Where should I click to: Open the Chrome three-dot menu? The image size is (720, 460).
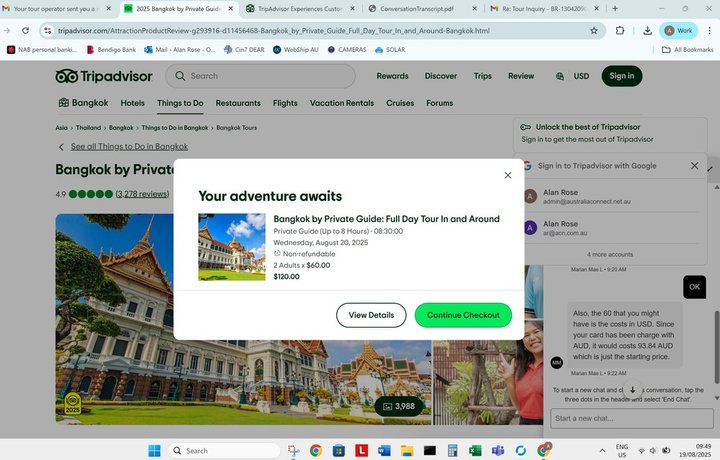709,31
